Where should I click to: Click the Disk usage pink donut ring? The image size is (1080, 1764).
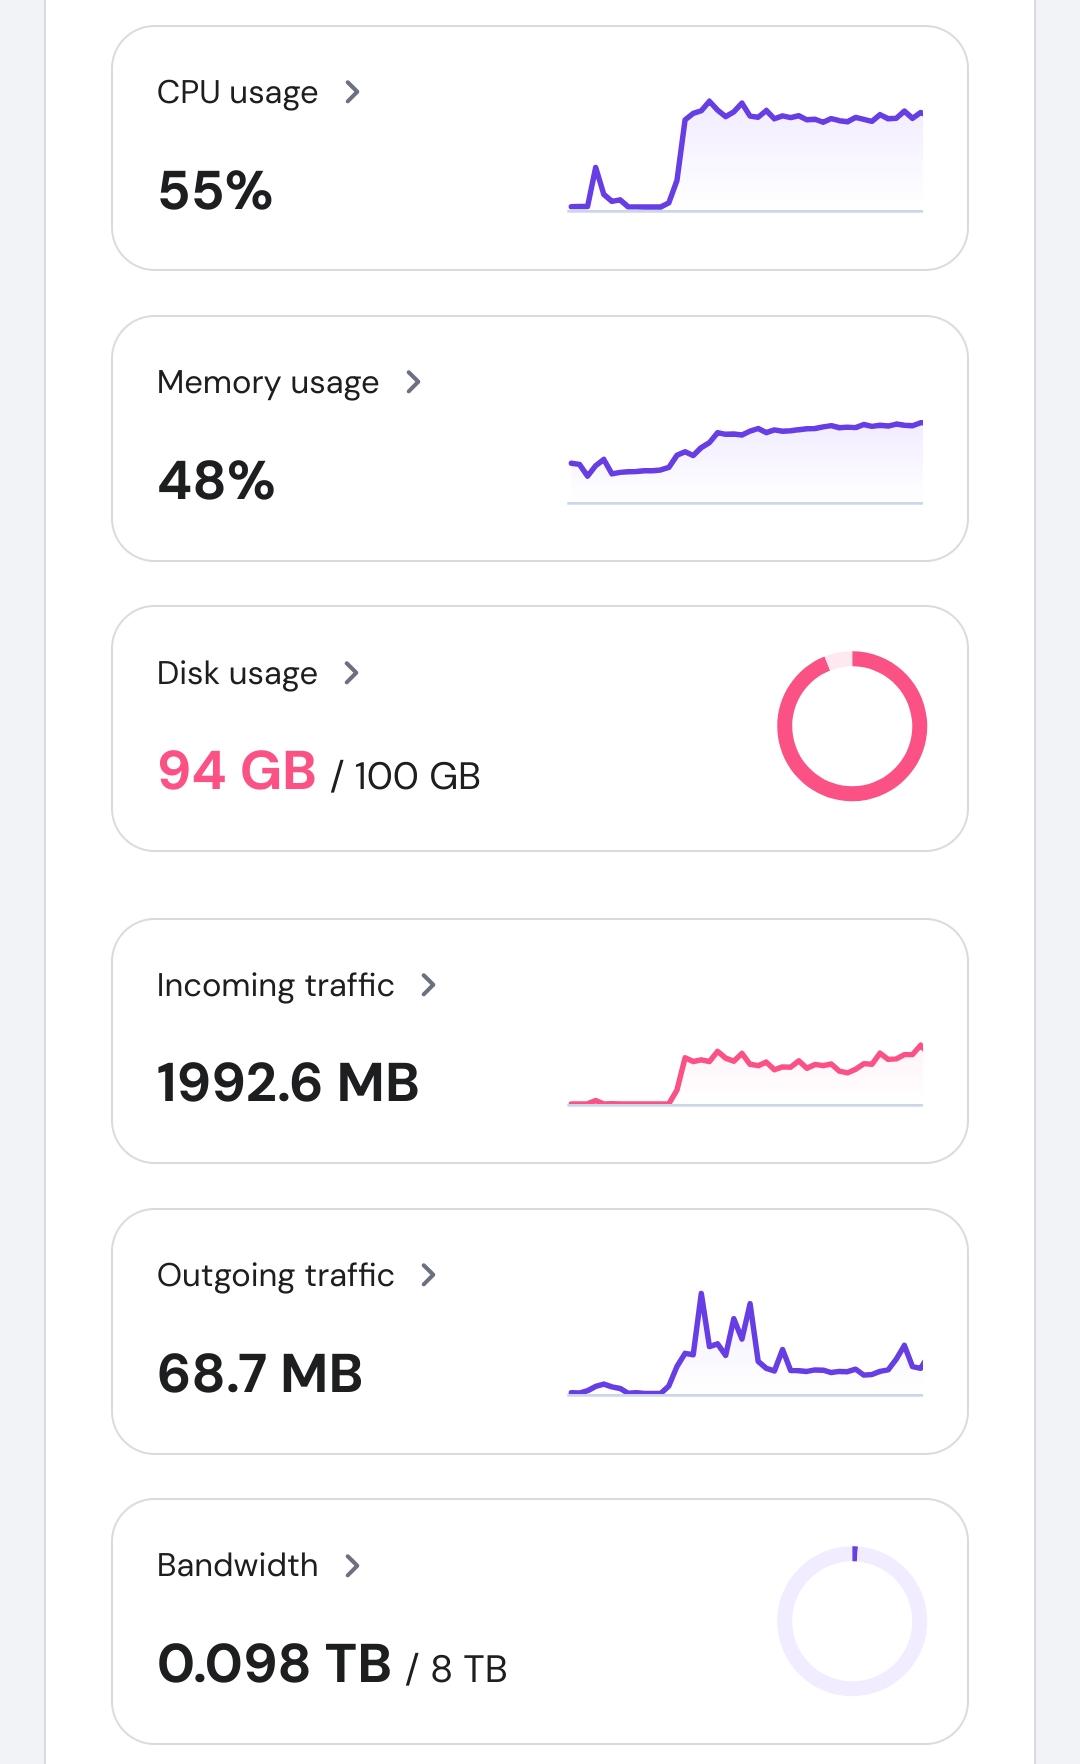click(852, 726)
